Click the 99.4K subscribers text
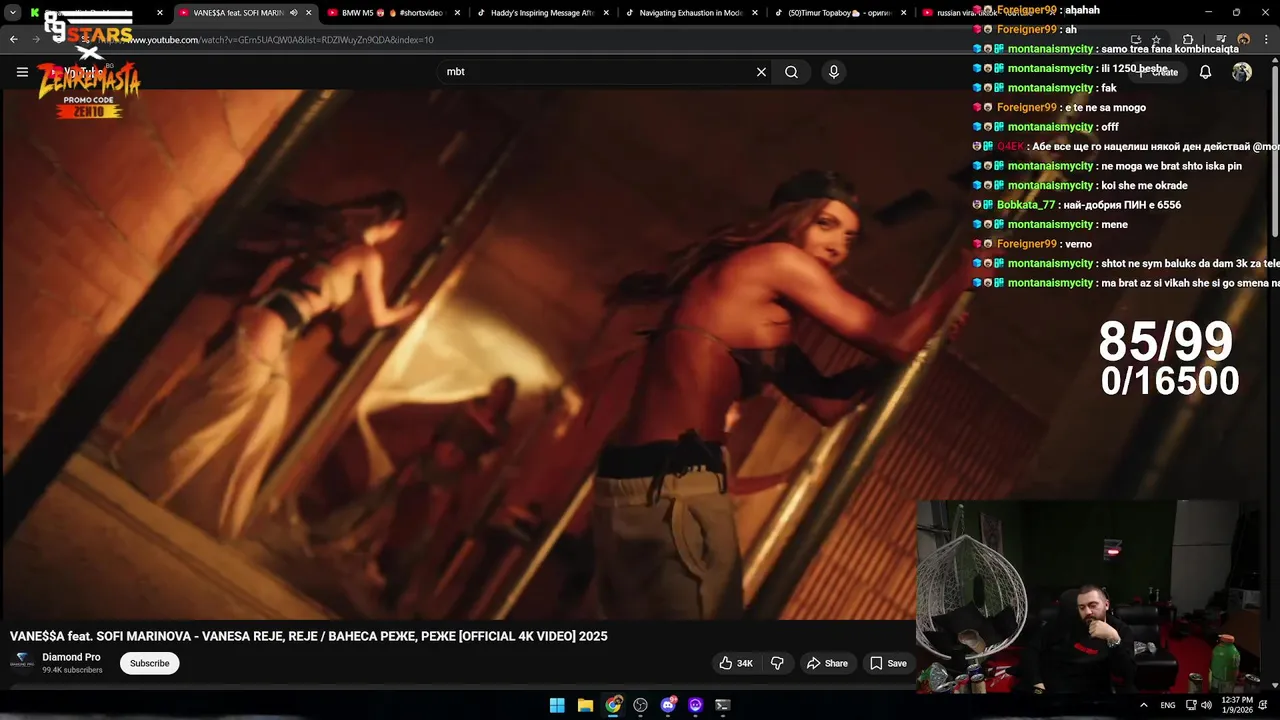 tap(72, 670)
